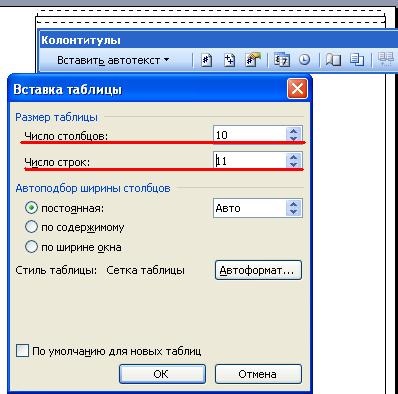398x394 pixels.
Task: Increase Число столбцов with the up arrow
Action: coord(294,131)
